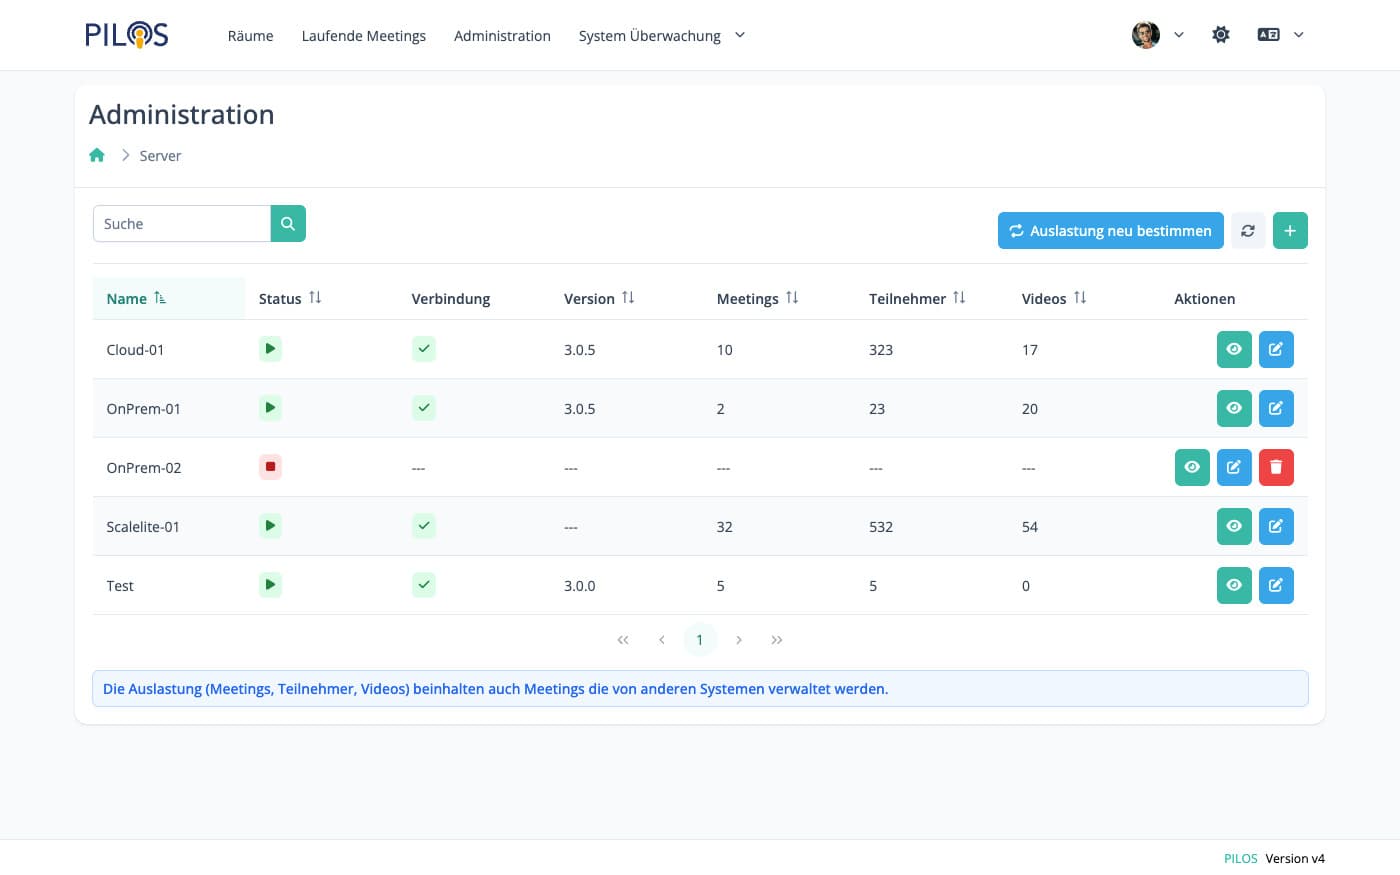
Task: Click the search magnifier button
Action: point(288,224)
